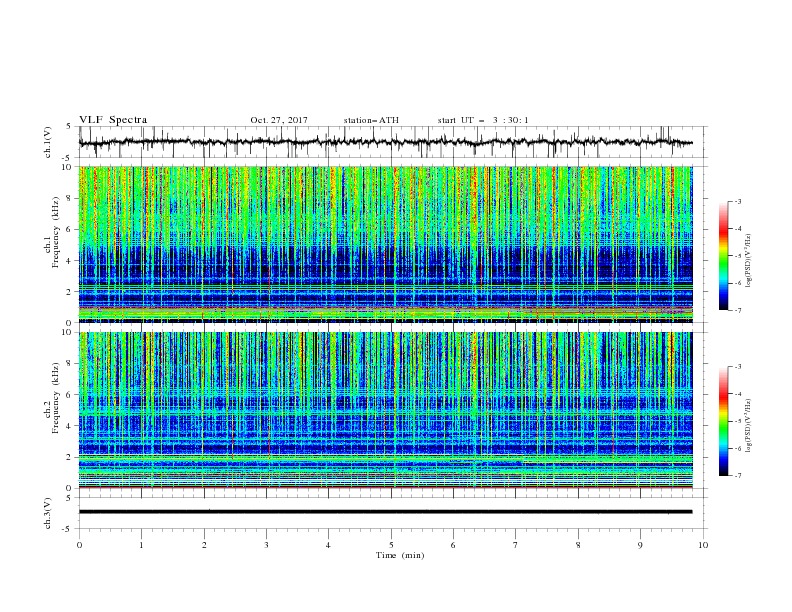
Task: Select the date "Oct. 27, 2017" in header
Action: tap(279, 120)
